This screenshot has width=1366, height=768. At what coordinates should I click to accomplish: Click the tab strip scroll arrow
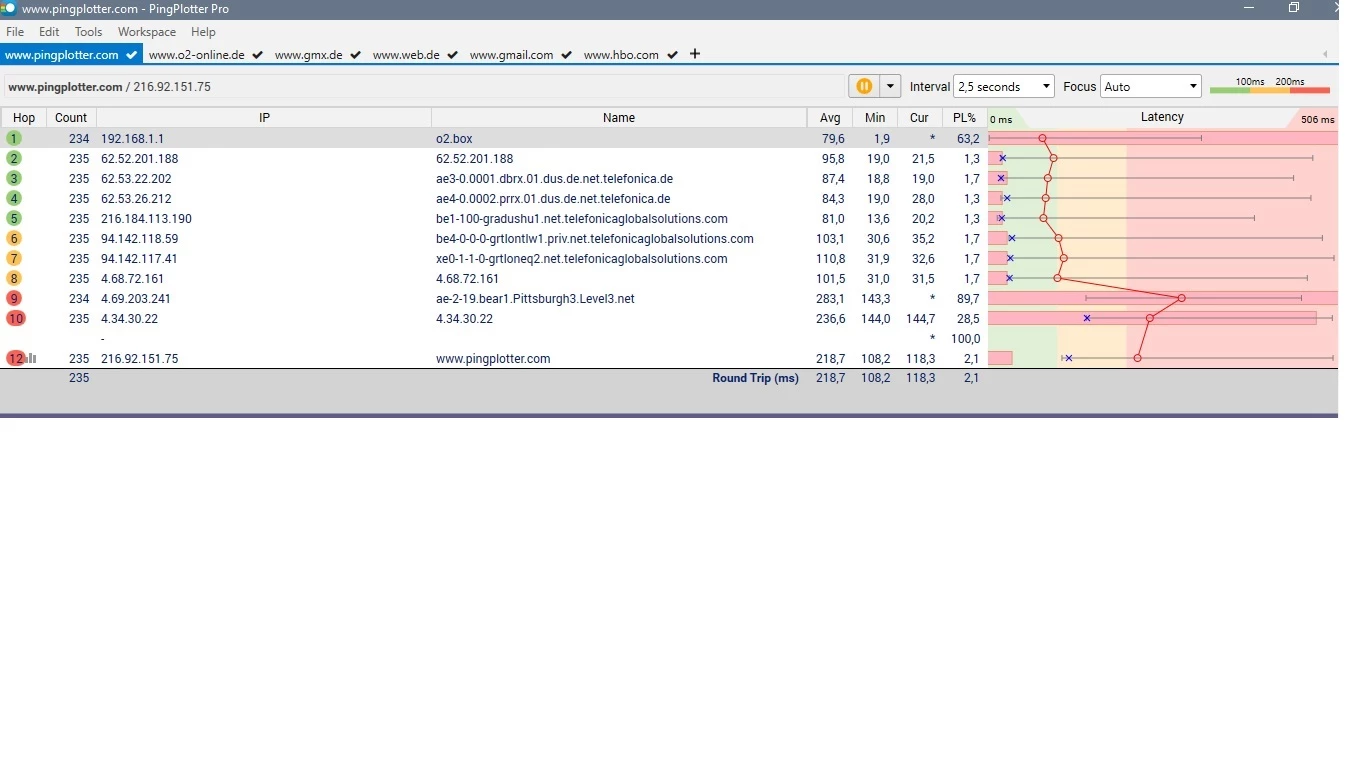(x=1325, y=54)
